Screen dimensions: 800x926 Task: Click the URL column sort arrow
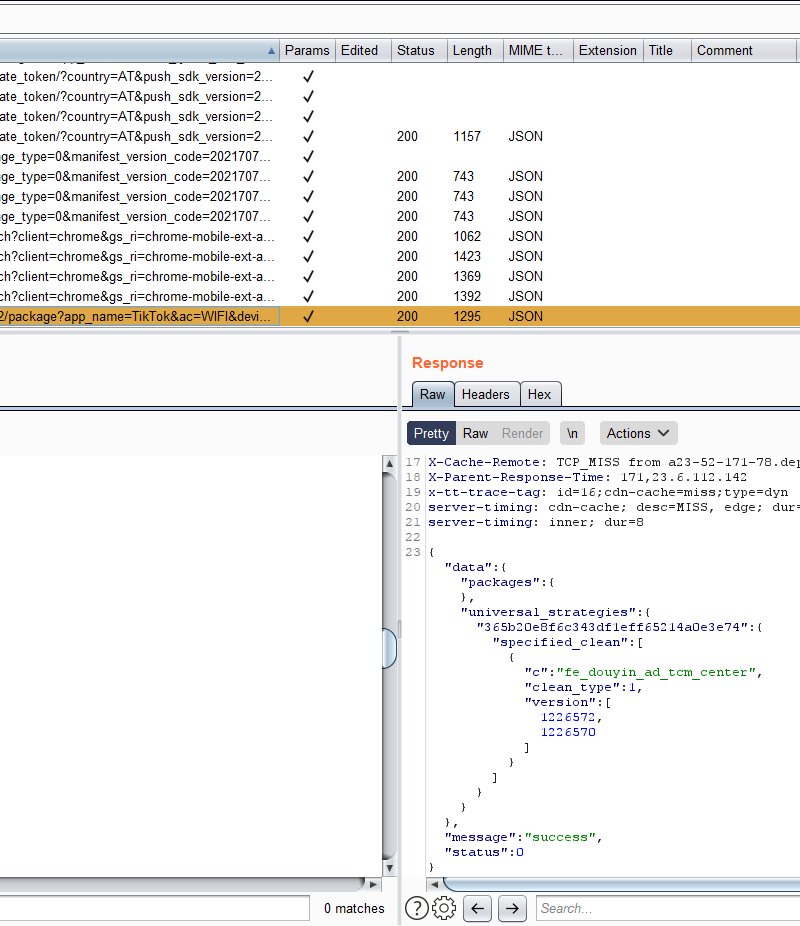(272, 51)
